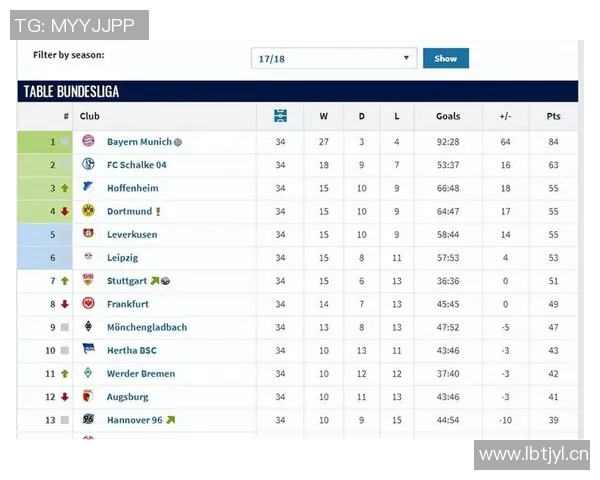Click the Werder Bremen crest icon

[88, 373]
